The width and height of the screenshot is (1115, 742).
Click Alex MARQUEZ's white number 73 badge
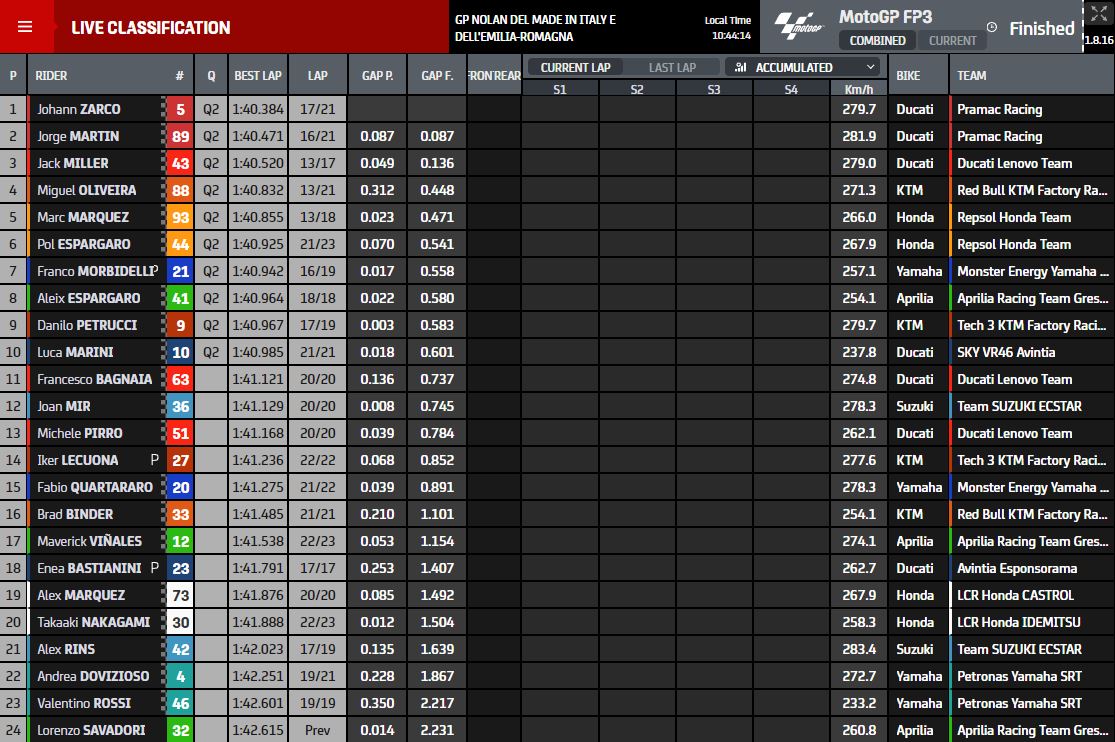pos(180,596)
